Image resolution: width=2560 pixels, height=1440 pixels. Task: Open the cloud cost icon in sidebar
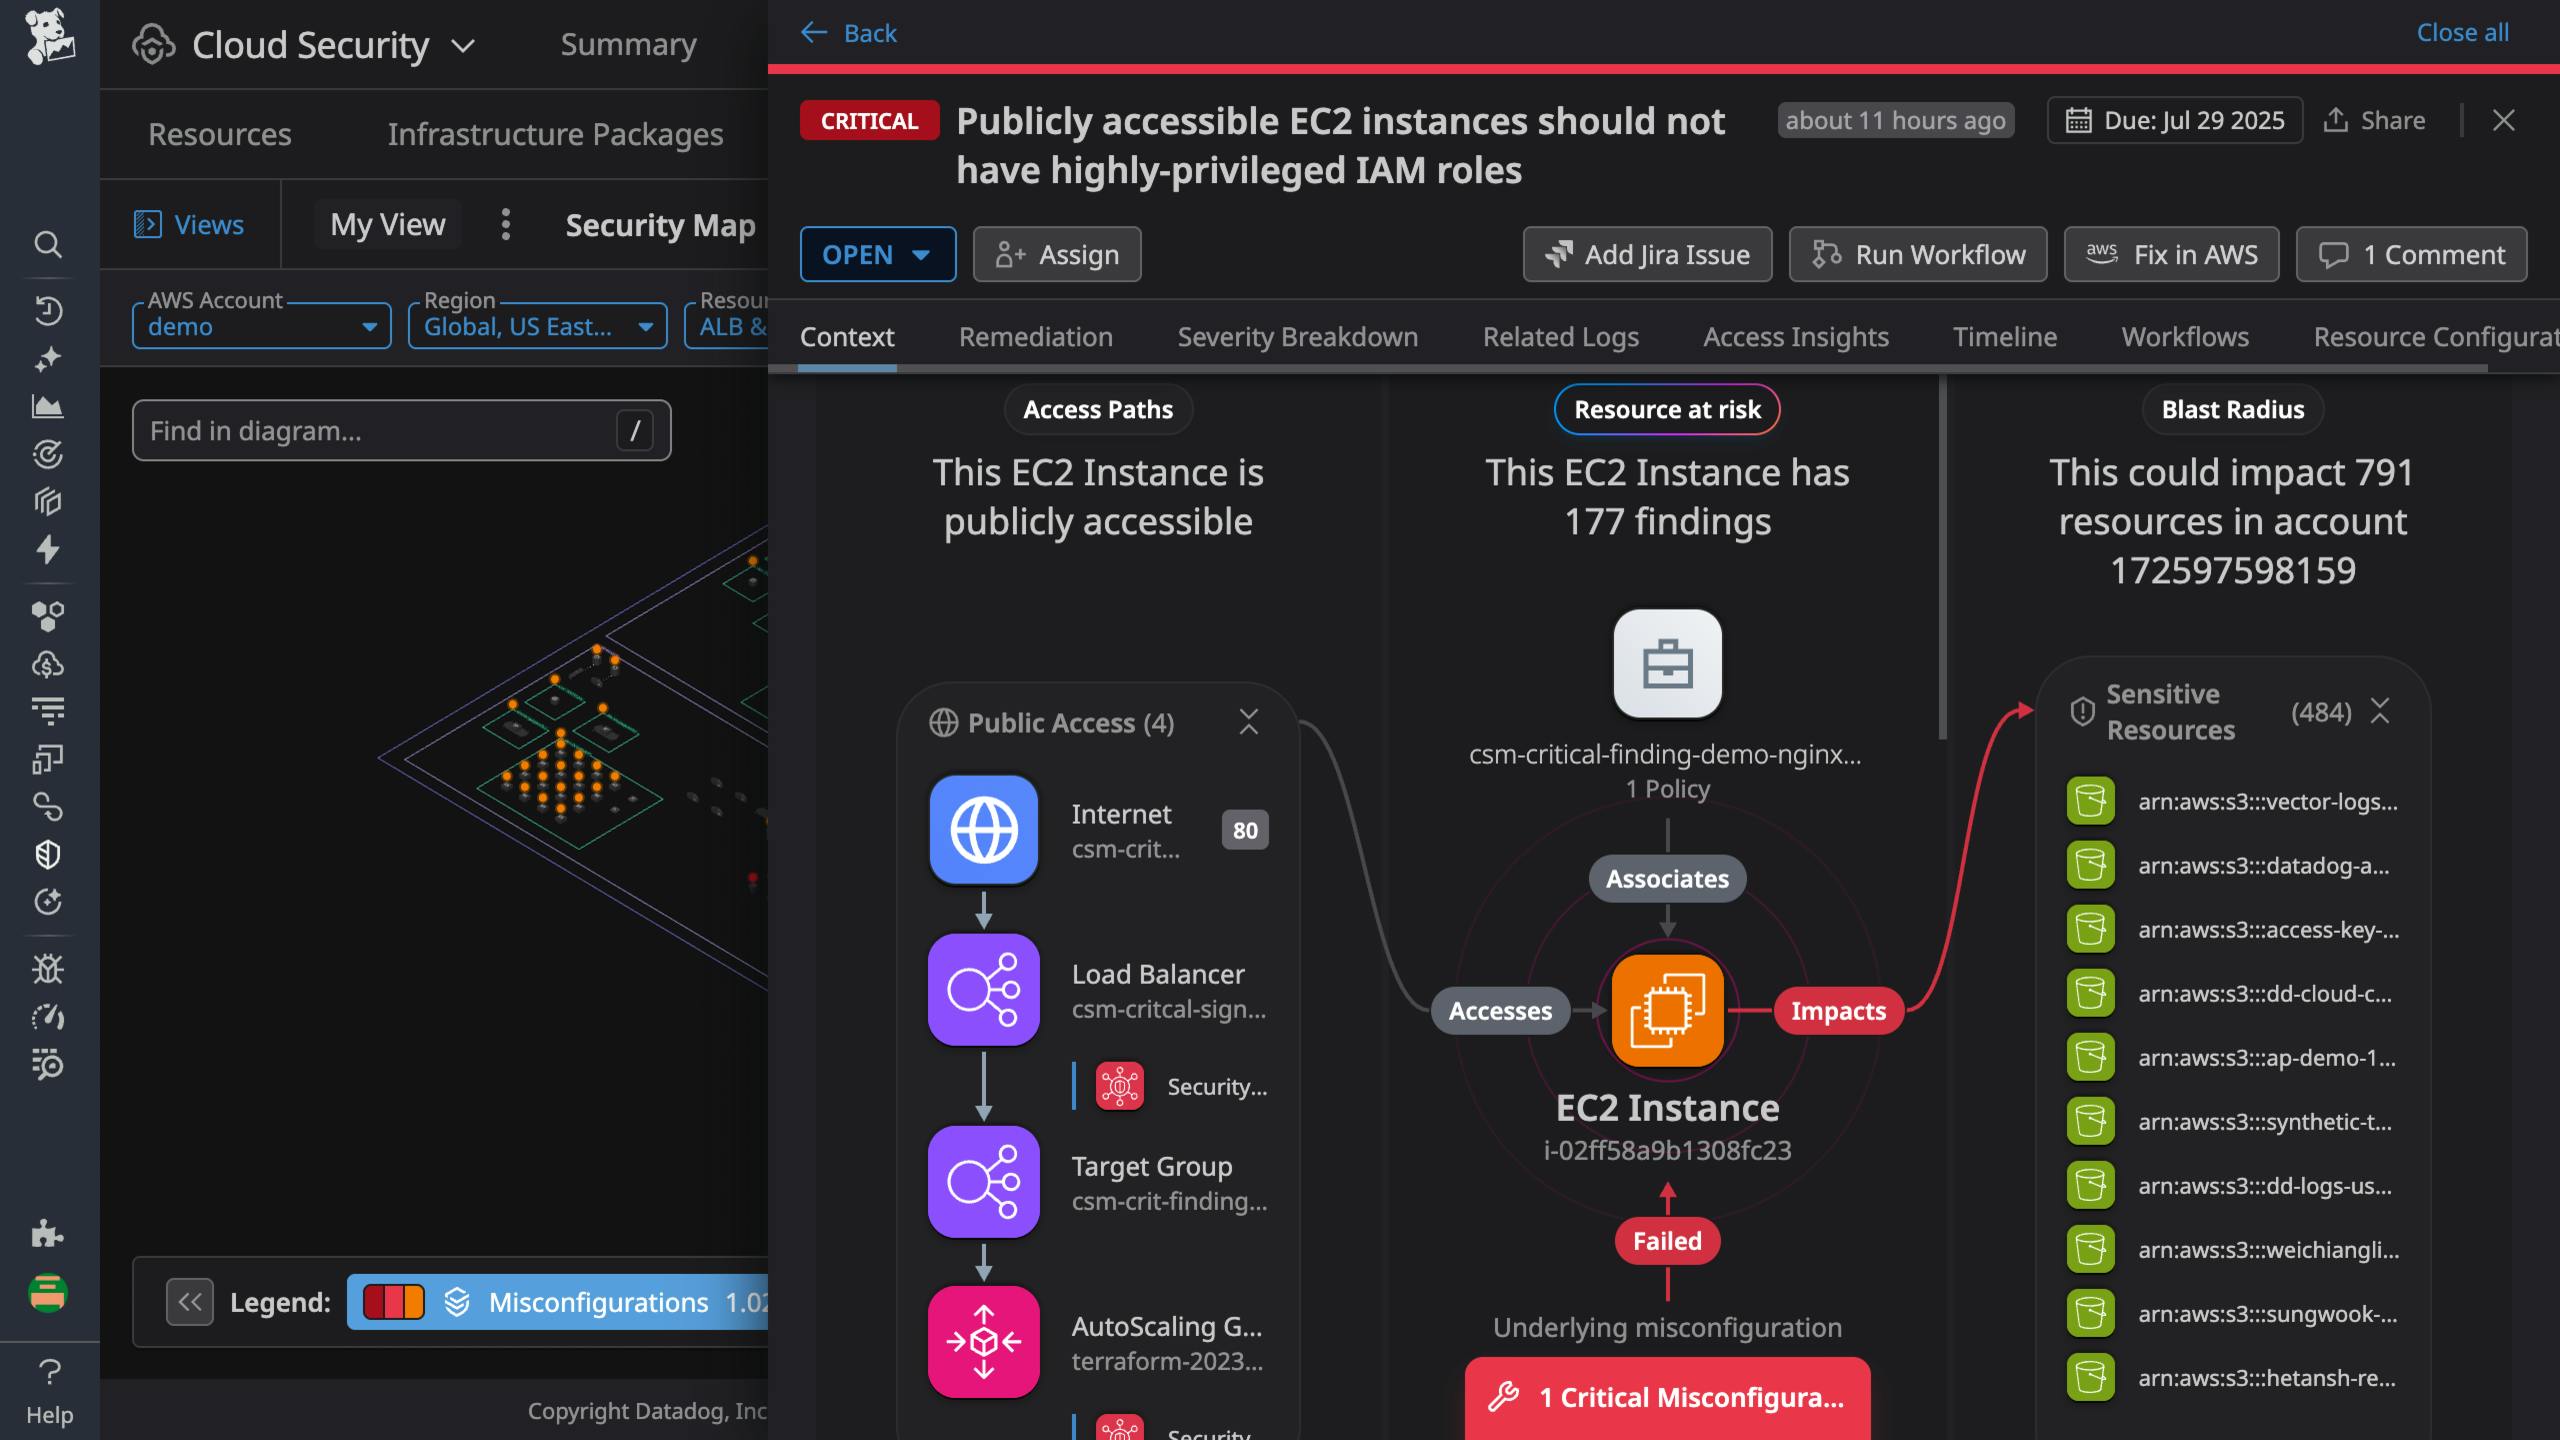tap(48, 663)
